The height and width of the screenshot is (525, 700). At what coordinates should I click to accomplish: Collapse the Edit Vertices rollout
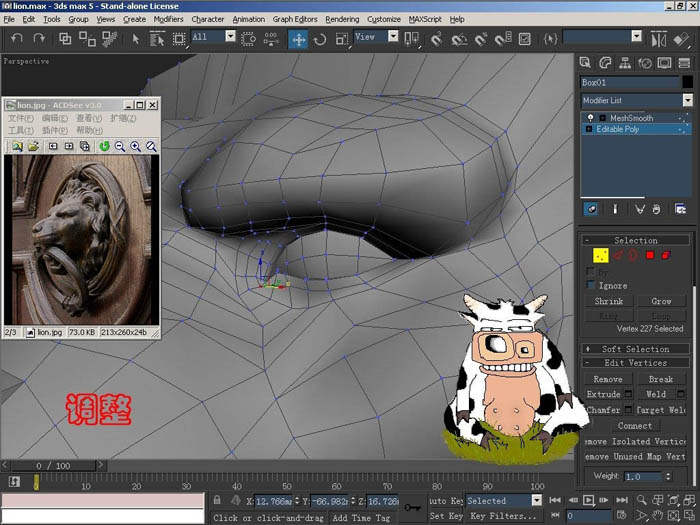coord(634,362)
